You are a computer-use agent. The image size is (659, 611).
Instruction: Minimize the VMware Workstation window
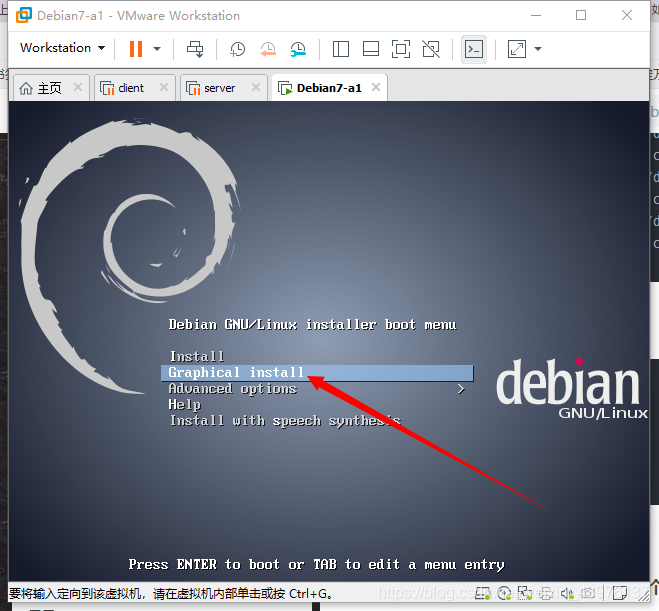[536, 16]
